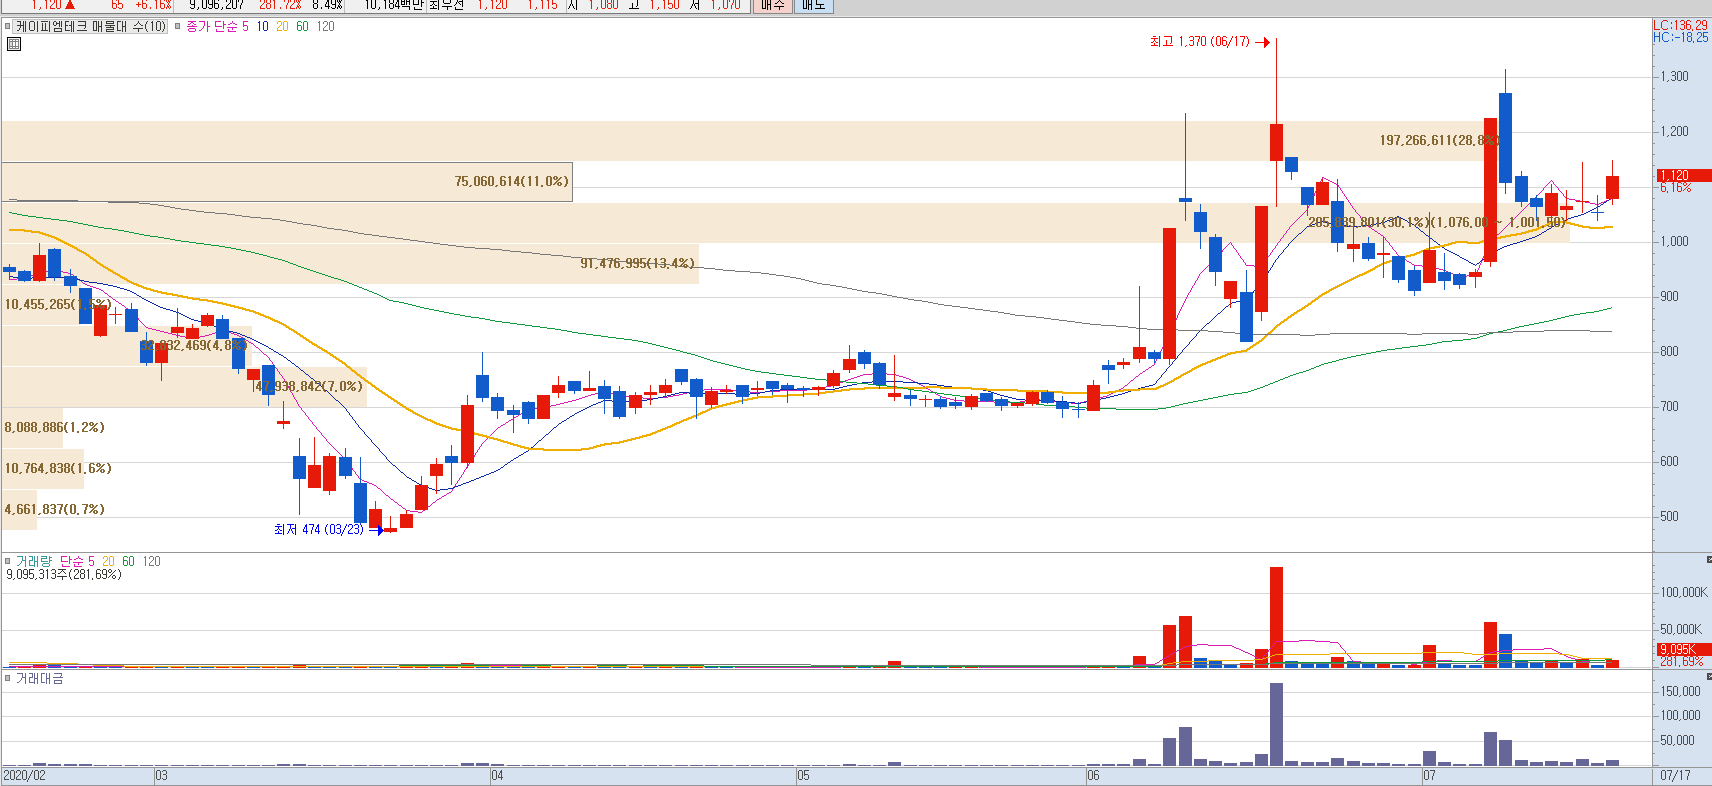
Task: Click the 매수 (buy) button
Action: 772,5
